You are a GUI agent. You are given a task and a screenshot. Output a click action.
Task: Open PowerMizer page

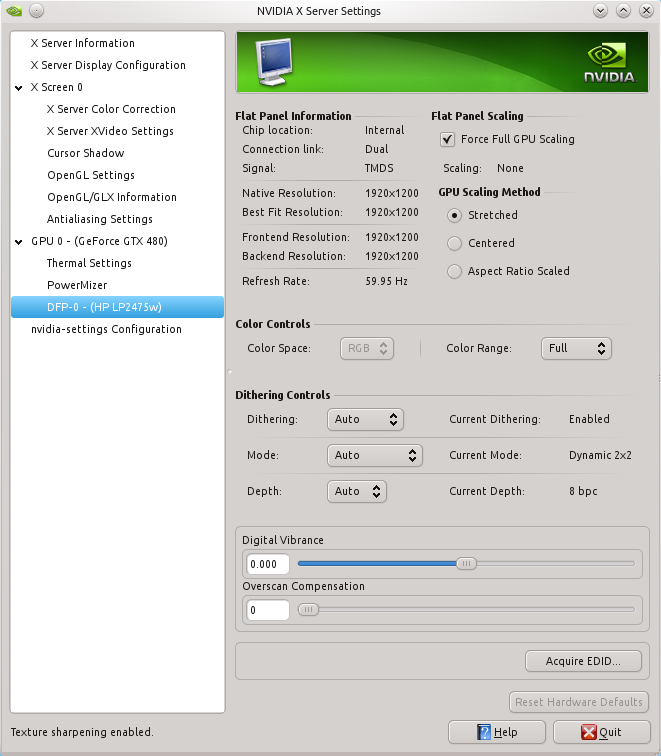pos(77,285)
